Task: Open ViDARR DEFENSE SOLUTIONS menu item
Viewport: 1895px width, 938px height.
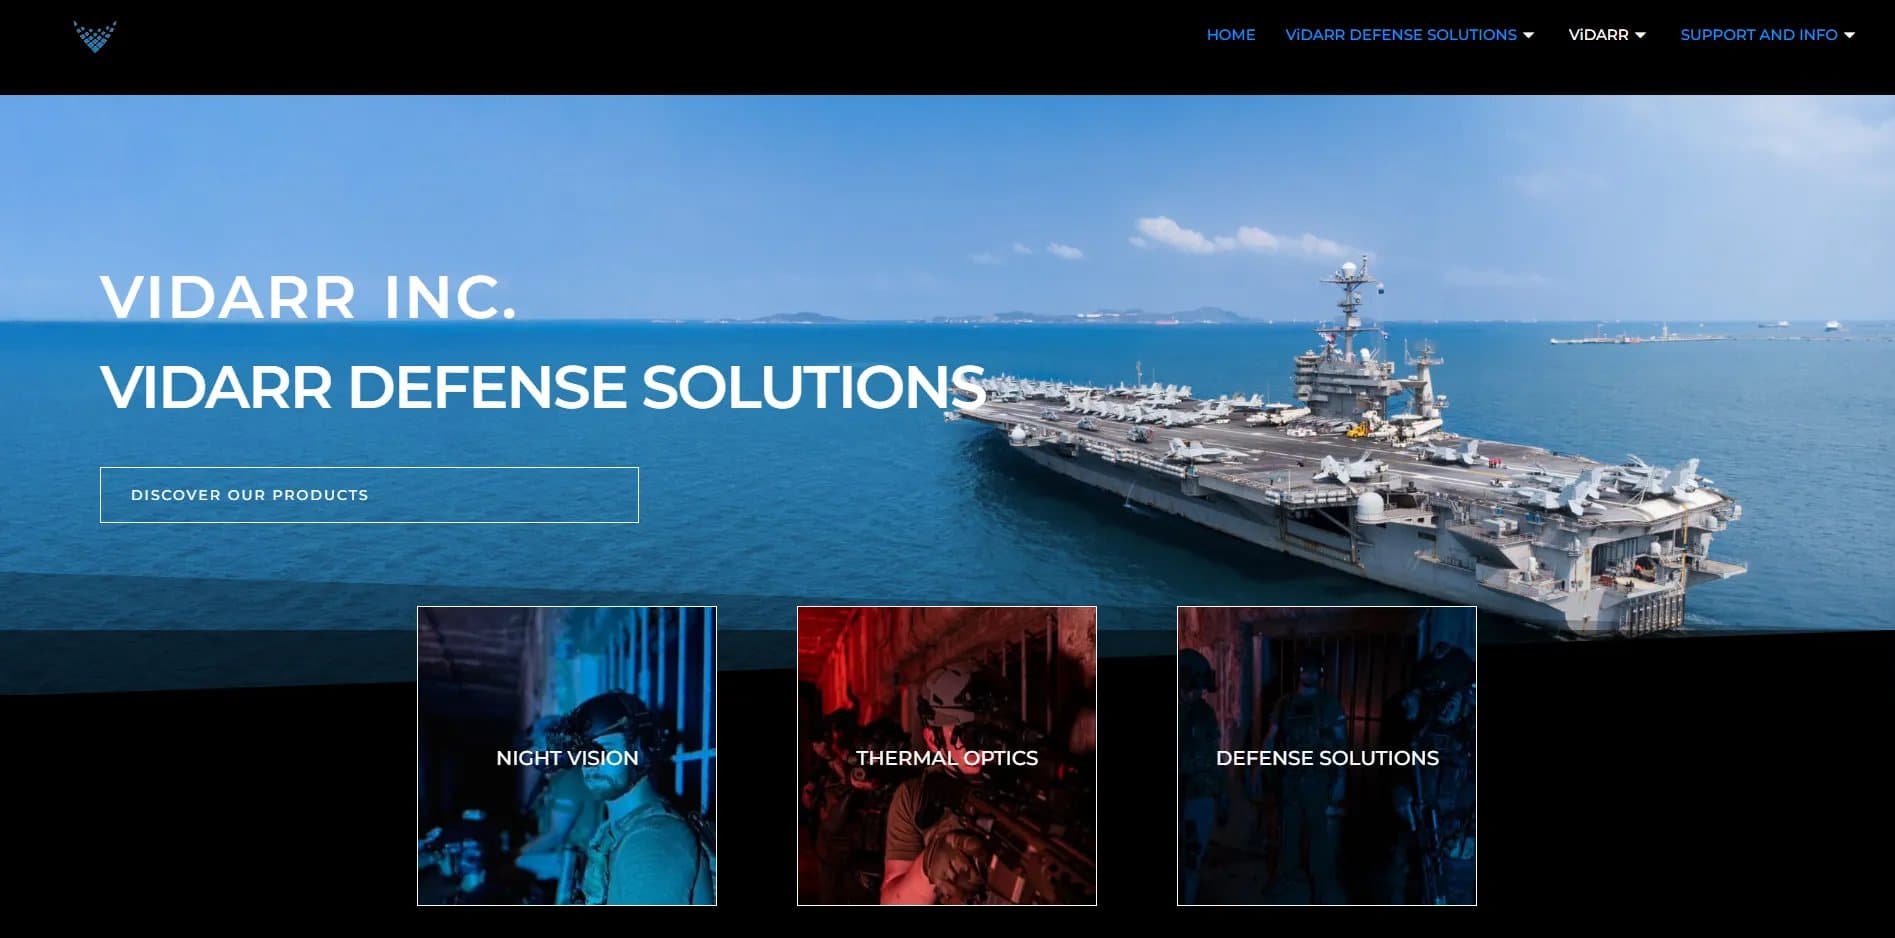Action: click(x=1400, y=35)
